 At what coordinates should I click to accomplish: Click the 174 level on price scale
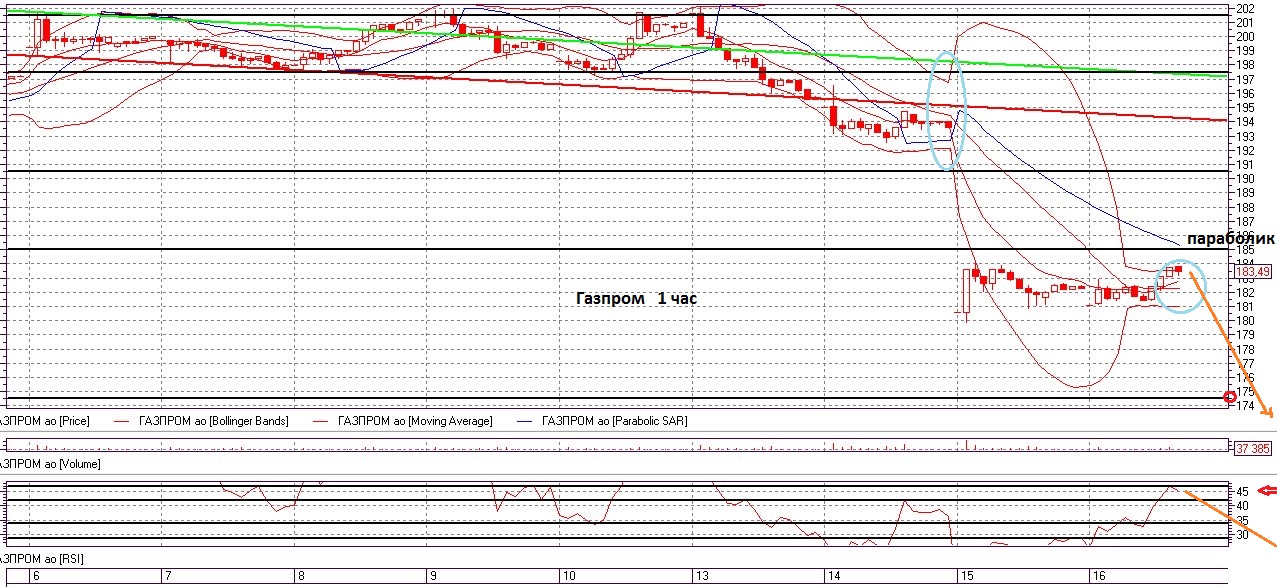pyautogui.click(x=1246, y=405)
